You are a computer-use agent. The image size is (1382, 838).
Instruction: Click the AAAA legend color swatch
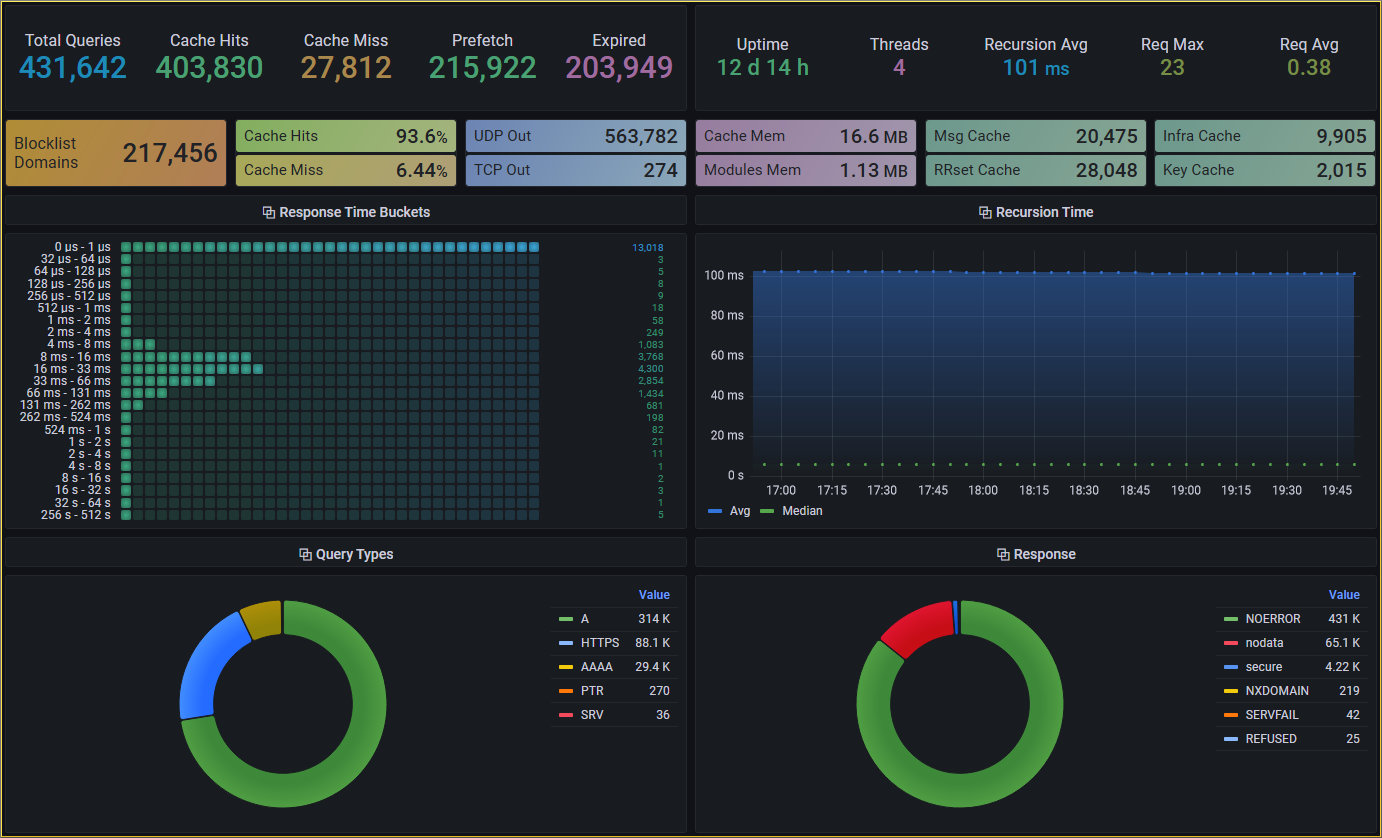click(566, 667)
